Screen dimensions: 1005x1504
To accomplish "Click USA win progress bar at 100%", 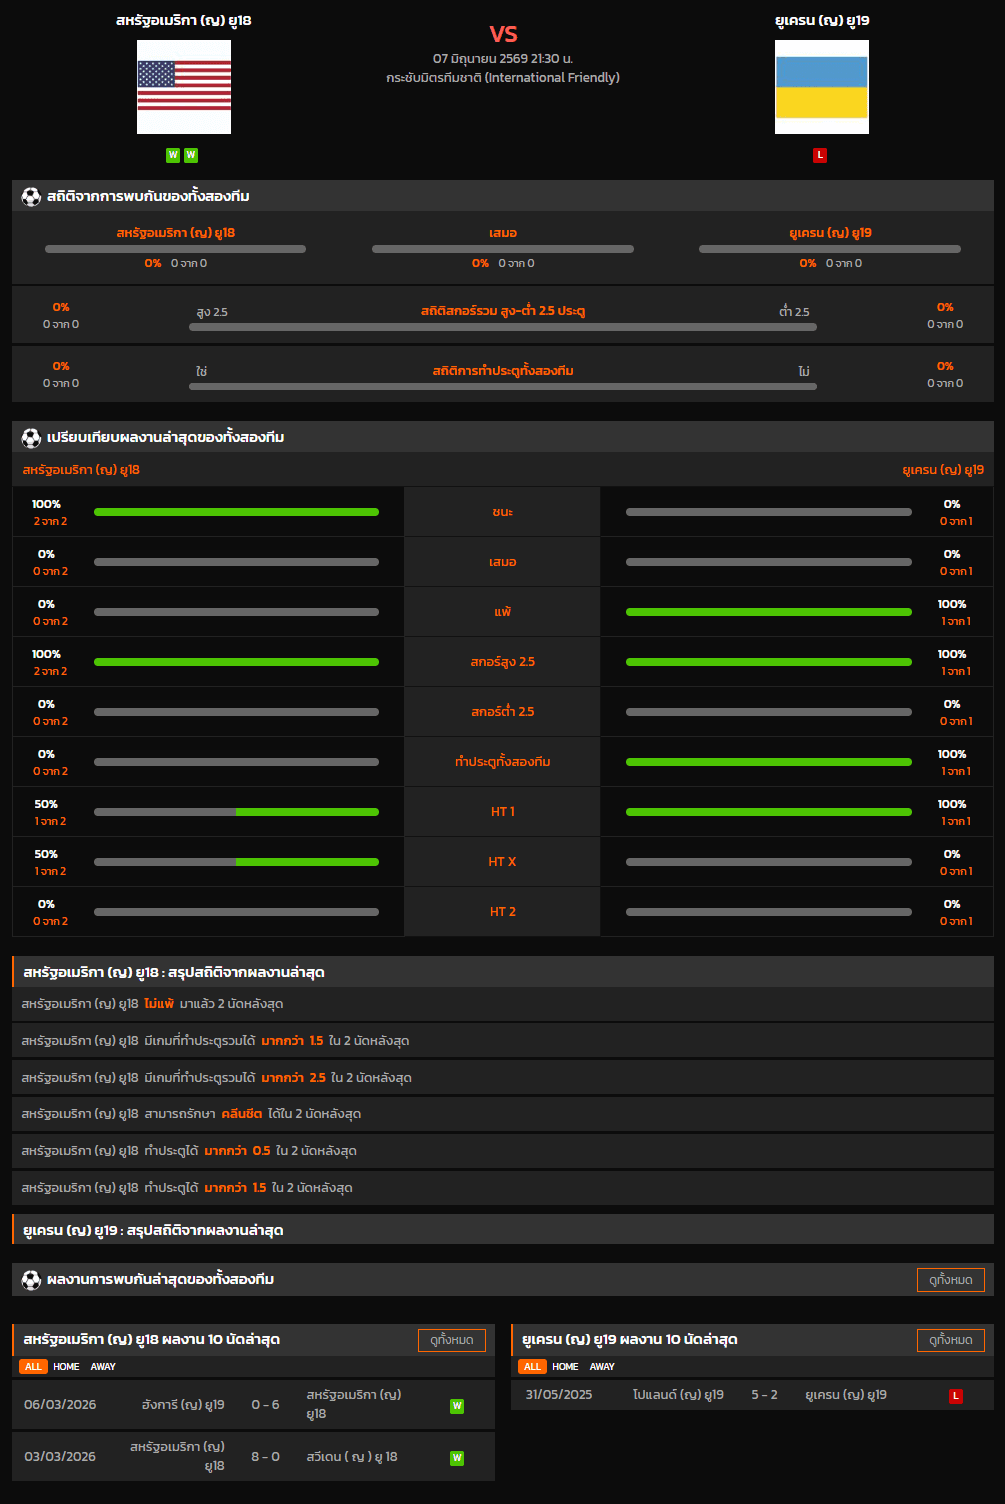I will click(236, 512).
